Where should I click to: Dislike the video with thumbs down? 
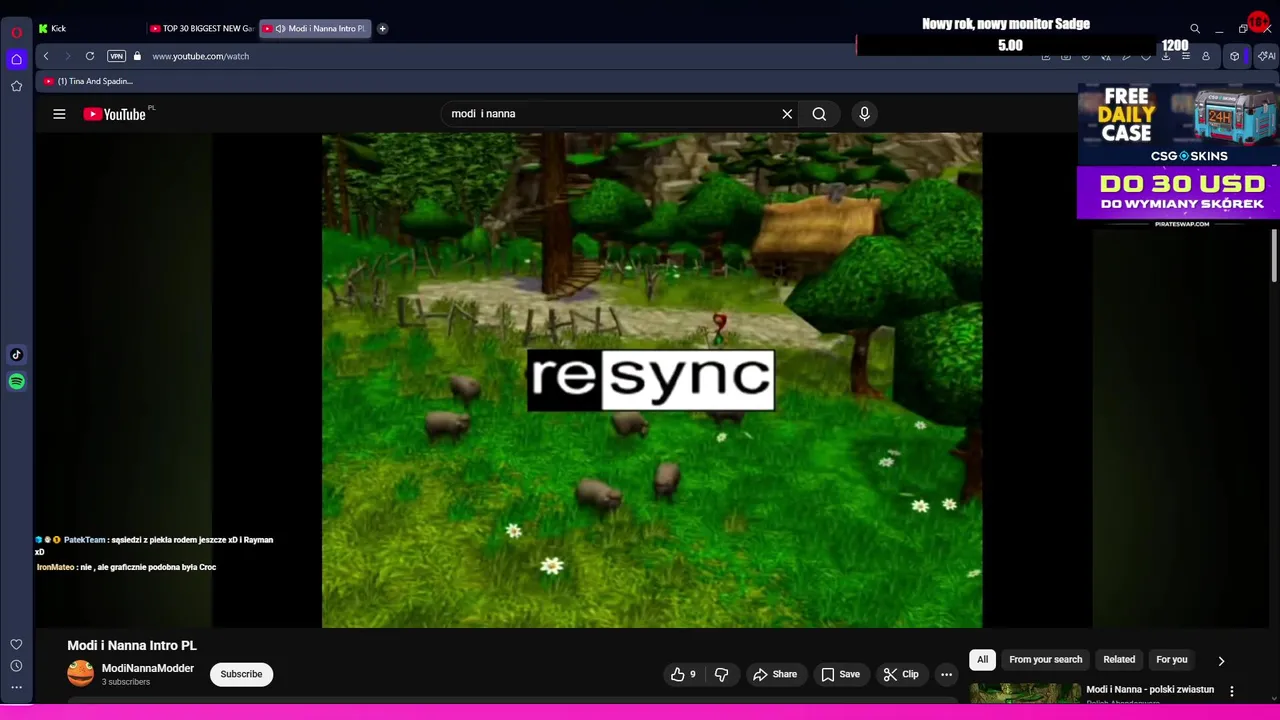(721, 674)
